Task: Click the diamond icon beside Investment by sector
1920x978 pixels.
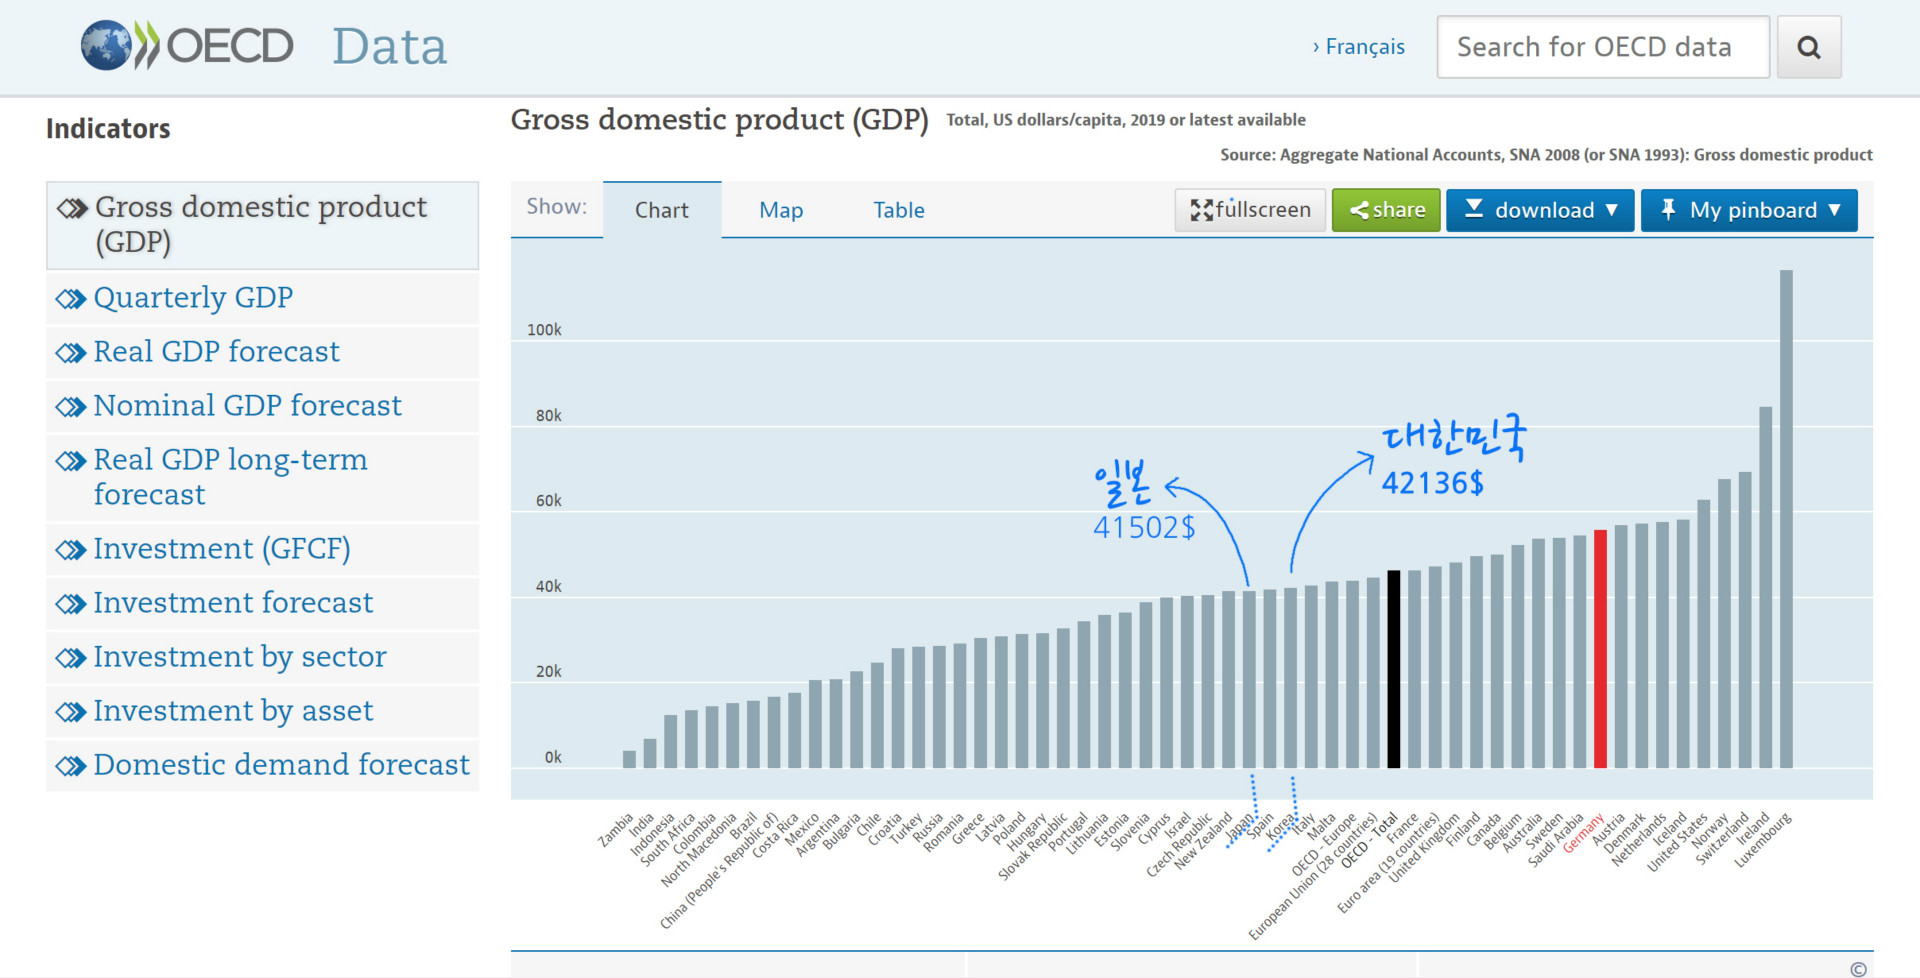Action: pos(71,658)
